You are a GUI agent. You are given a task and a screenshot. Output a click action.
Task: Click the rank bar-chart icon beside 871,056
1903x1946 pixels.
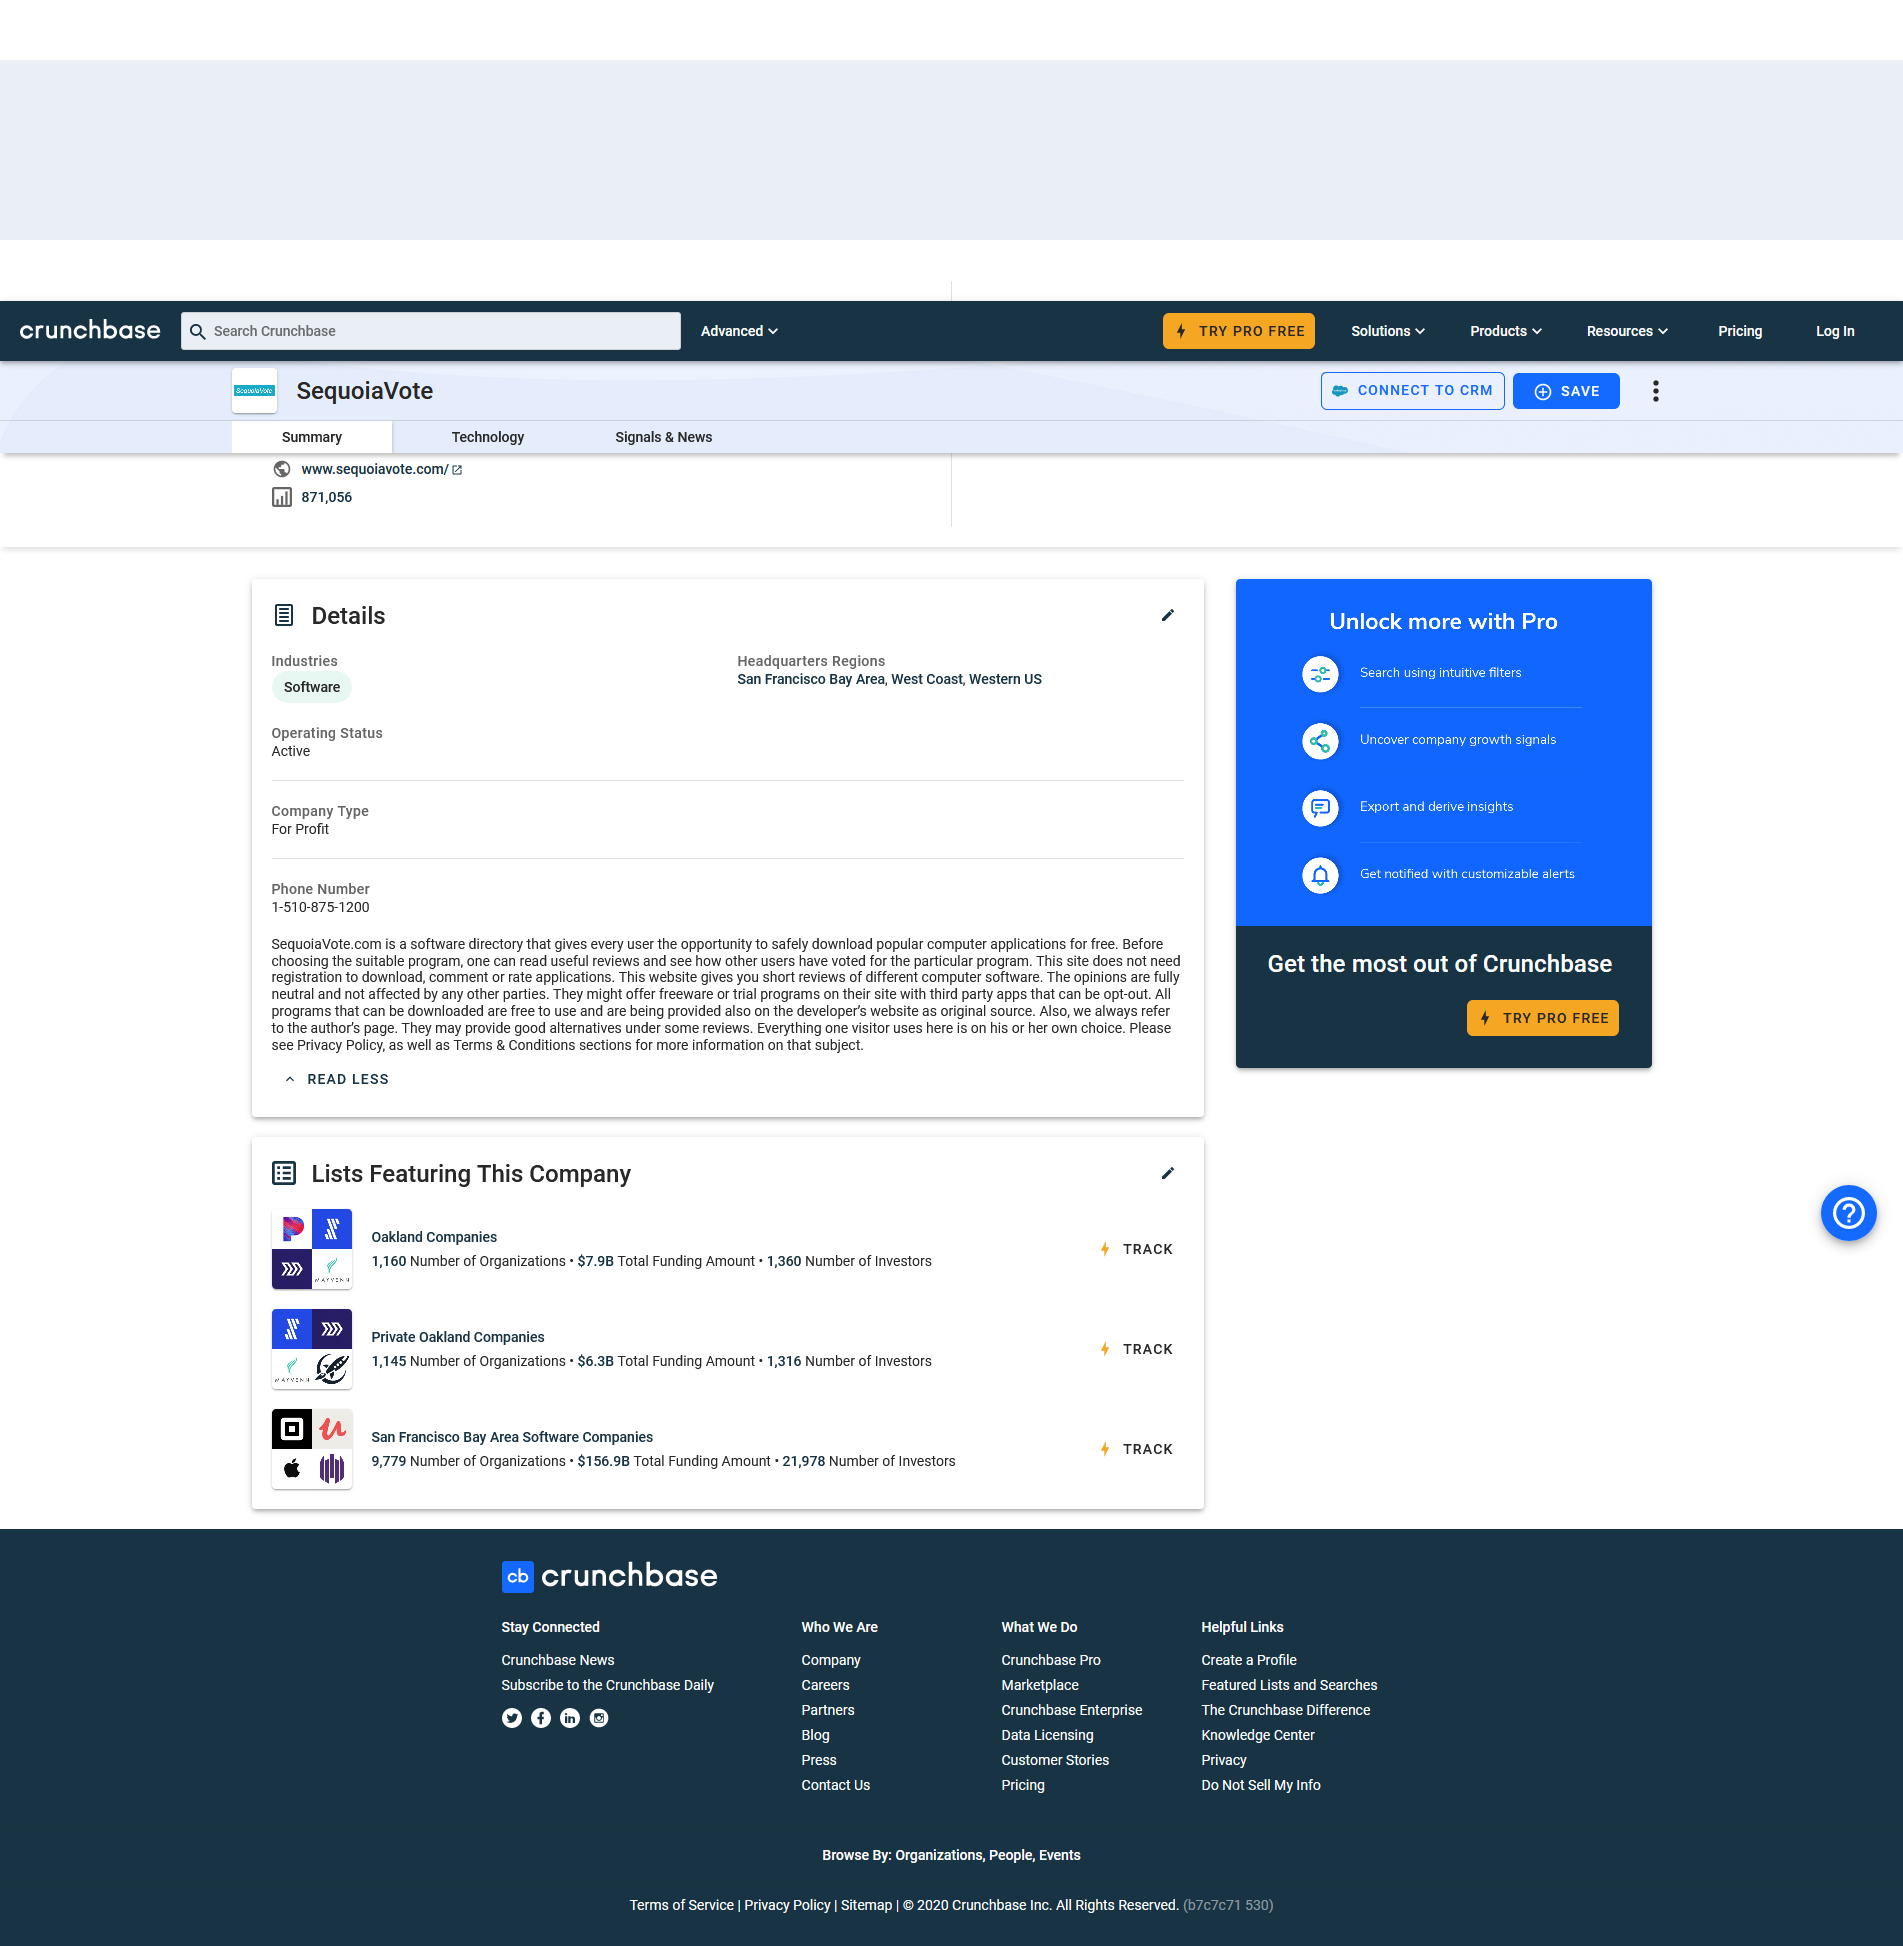pyautogui.click(x=282, y=497)
